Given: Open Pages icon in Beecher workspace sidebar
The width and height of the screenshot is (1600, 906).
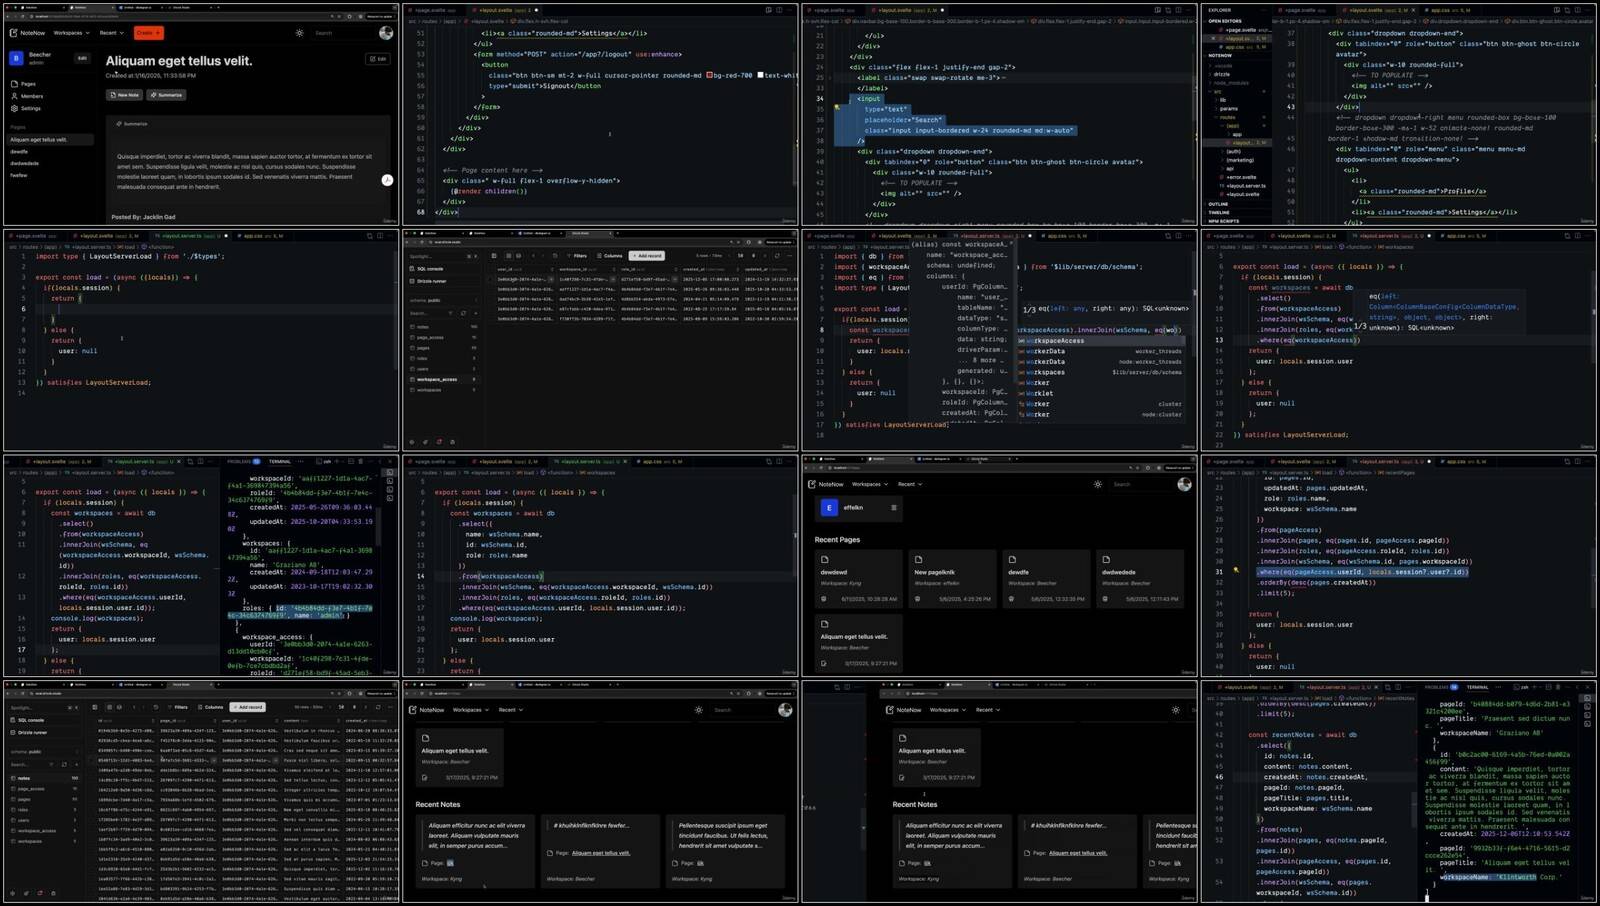Looking at the screenshot, I should coord(14,84).
